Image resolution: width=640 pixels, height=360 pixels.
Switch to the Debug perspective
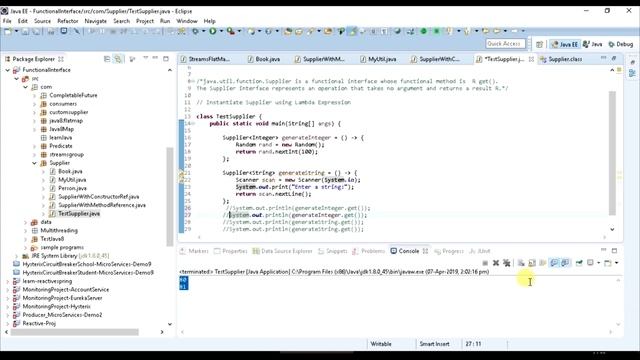tap(621, 44)
